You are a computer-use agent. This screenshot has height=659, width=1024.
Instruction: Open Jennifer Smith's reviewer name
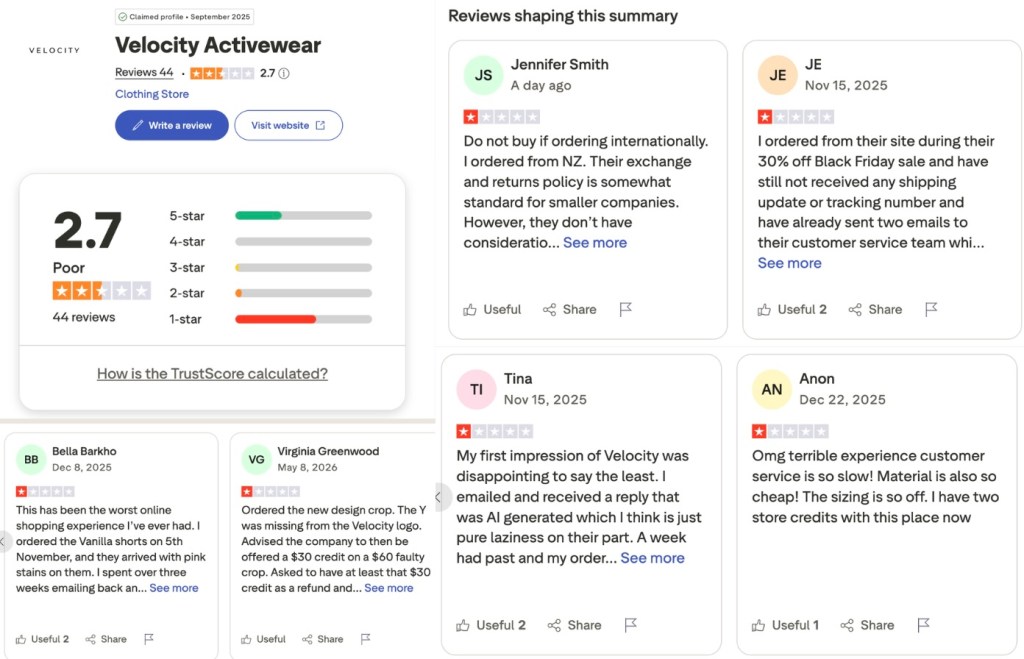point(560,65)
